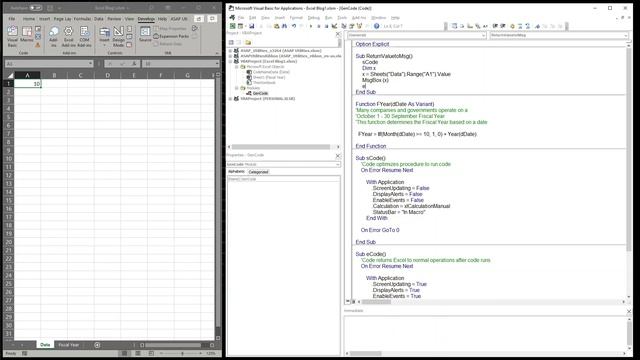Open VBA Help question mark icon
Screen dimensions: 640x360
coord(376,26)
